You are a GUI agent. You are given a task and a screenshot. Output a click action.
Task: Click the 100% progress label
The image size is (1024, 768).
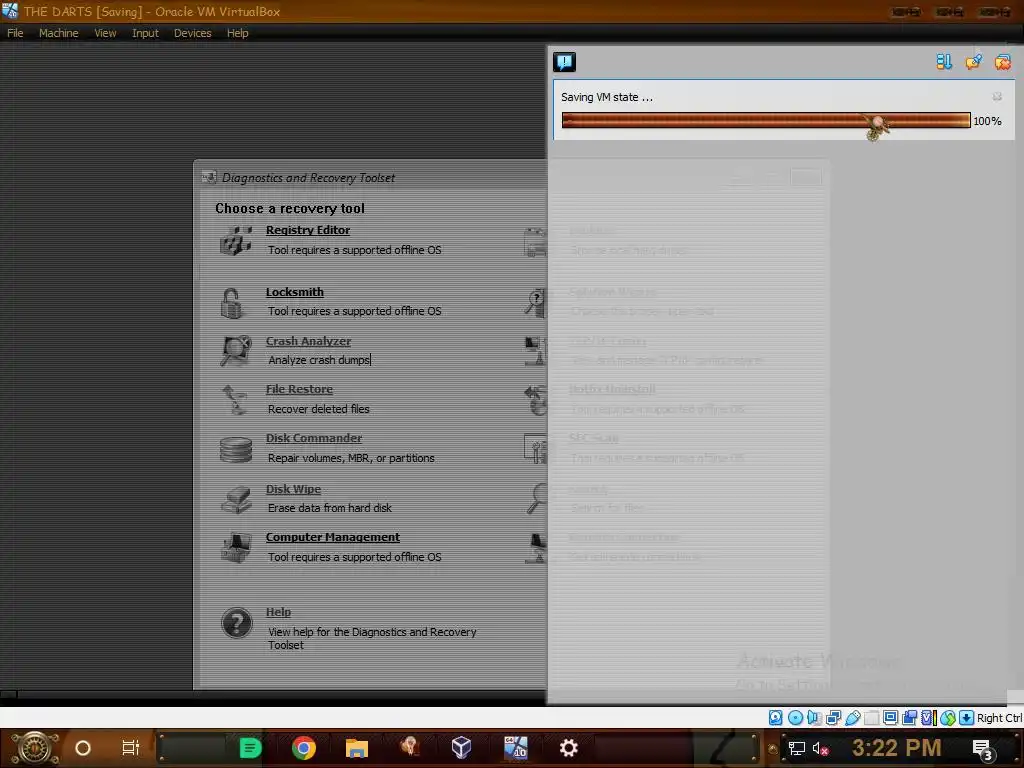987,121
